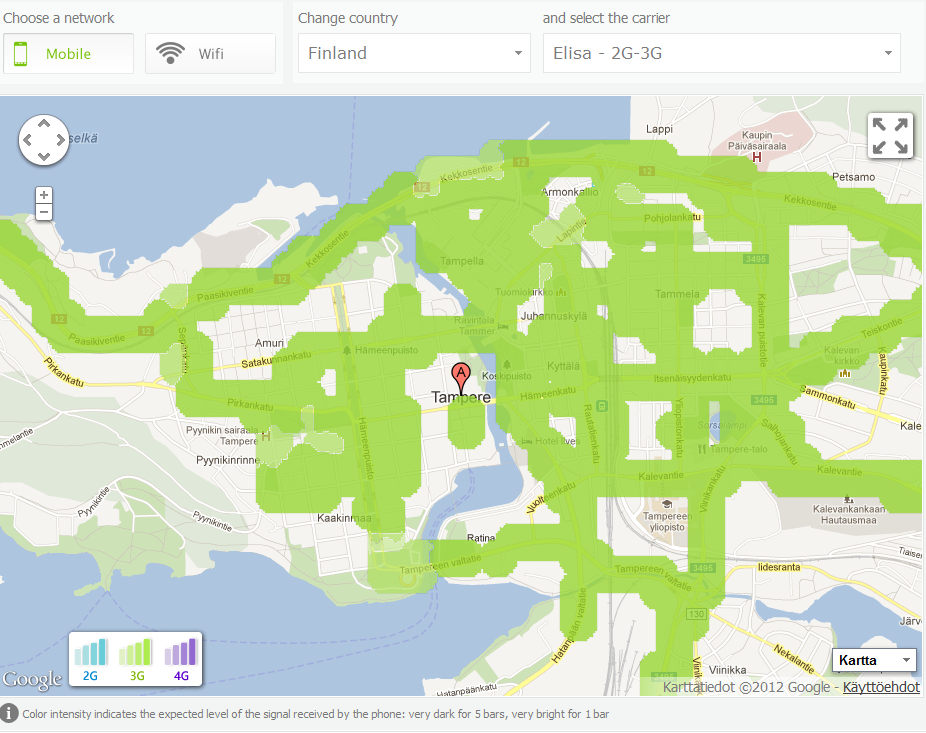Open the Elisa - 2G-3G carrier dropdown
Image resolution: width=926 pixels, height=733 pixels.
[x=722, y=53]
